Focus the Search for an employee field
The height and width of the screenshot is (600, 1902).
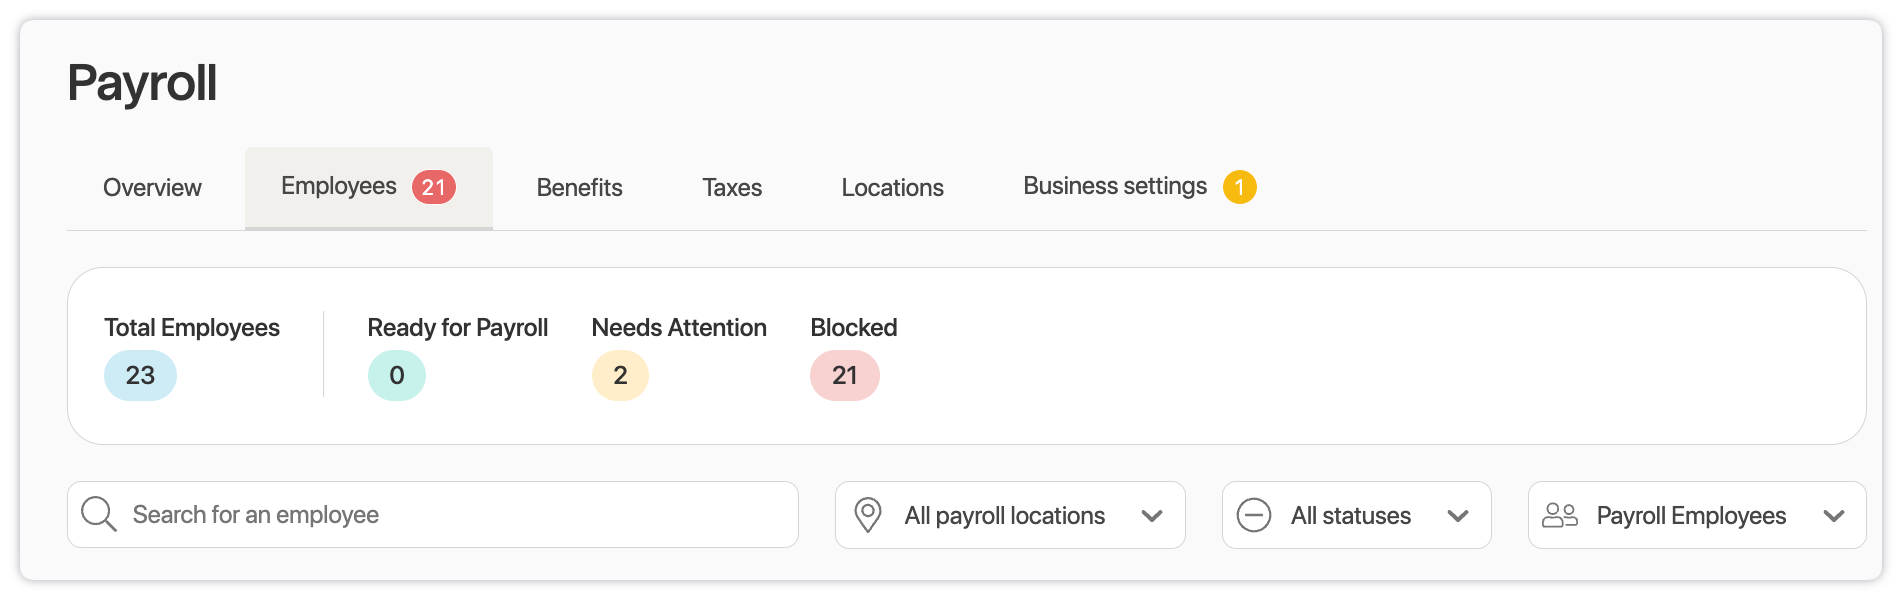pyautogui.click(x=450, y=515)
